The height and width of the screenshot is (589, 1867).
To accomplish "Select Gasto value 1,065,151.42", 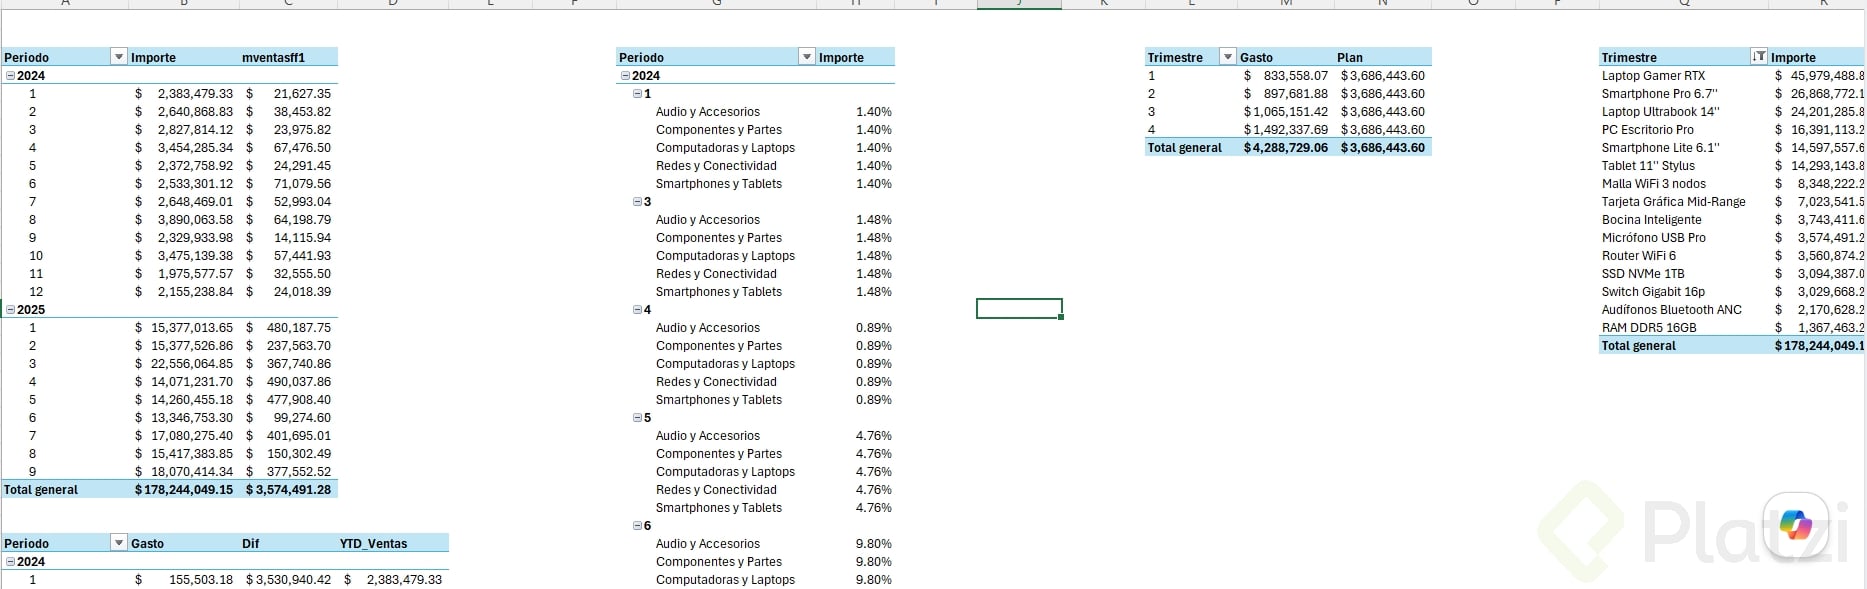I will (1286, 111).
